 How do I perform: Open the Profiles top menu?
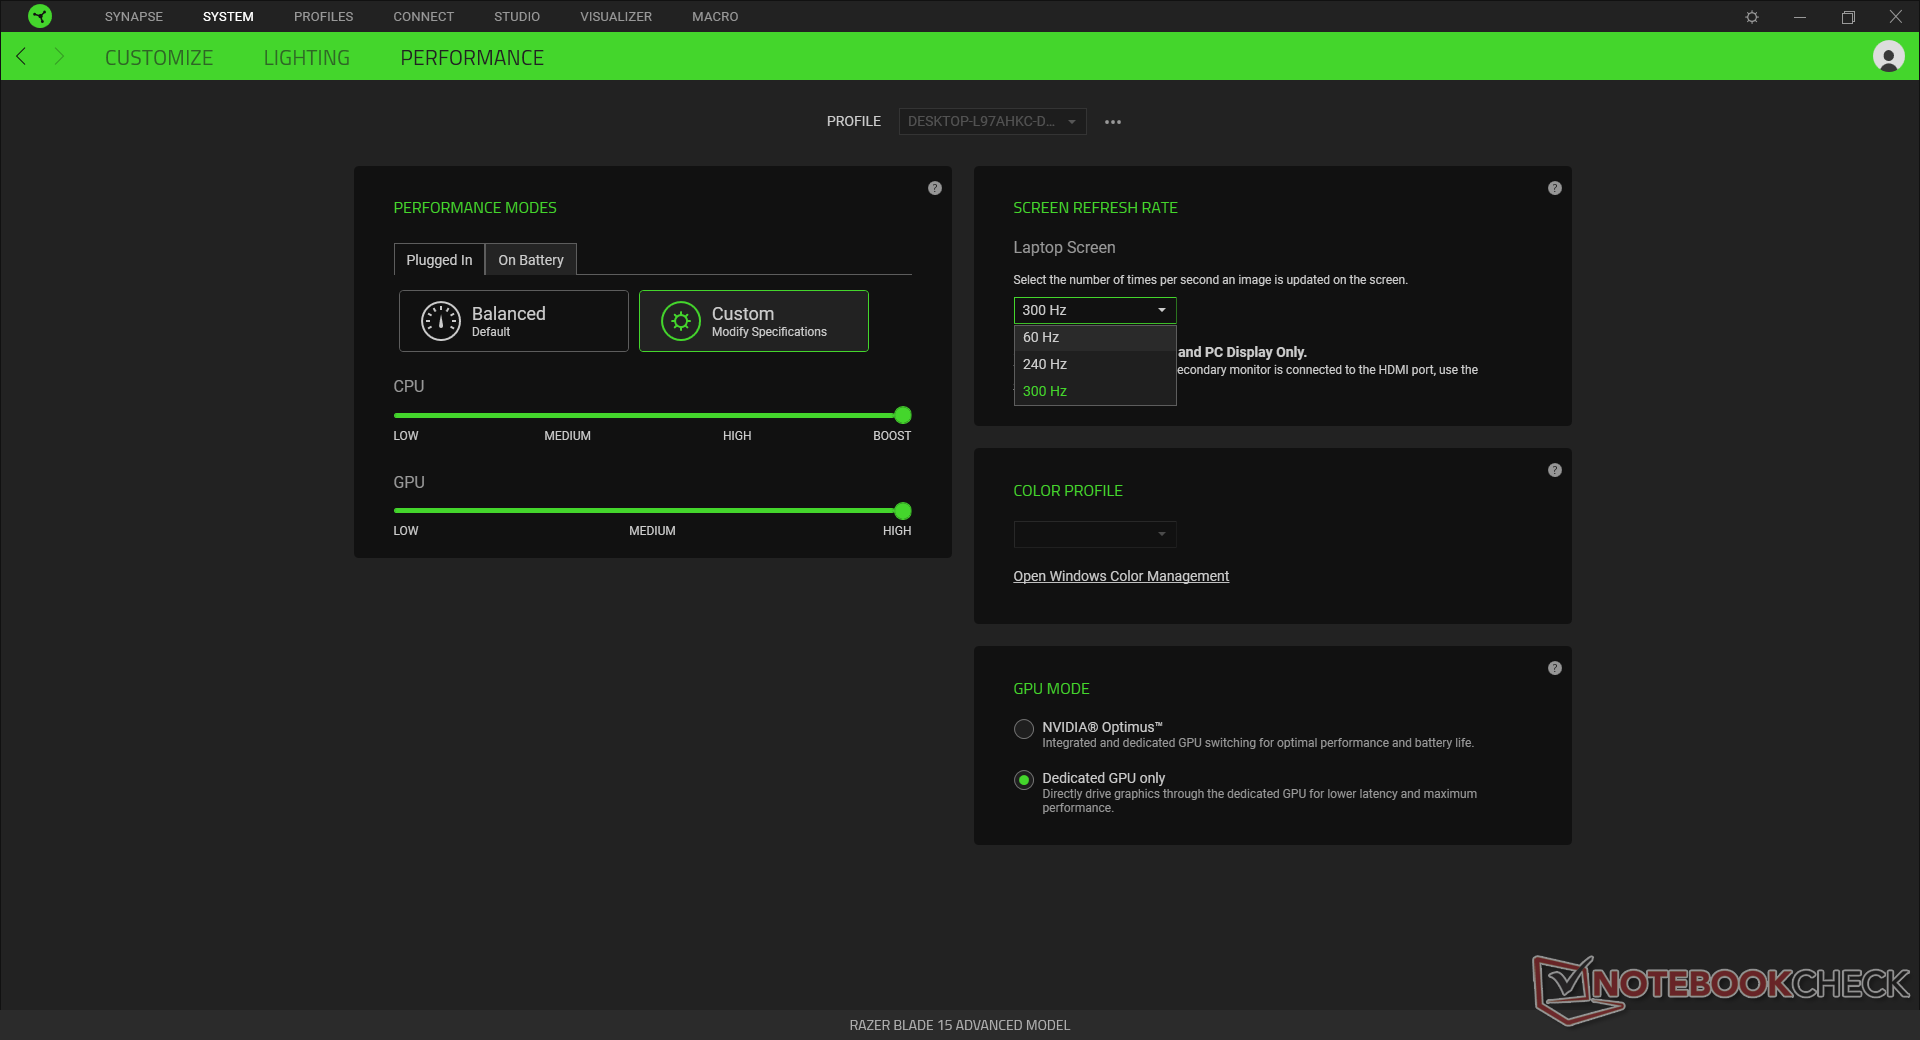point(323,17)
